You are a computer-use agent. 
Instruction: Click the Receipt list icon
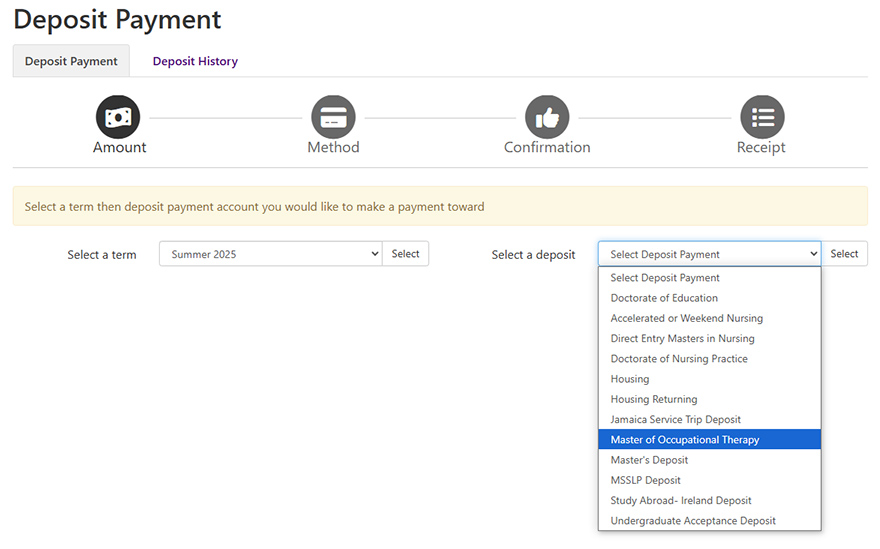[x=763, y=117]
